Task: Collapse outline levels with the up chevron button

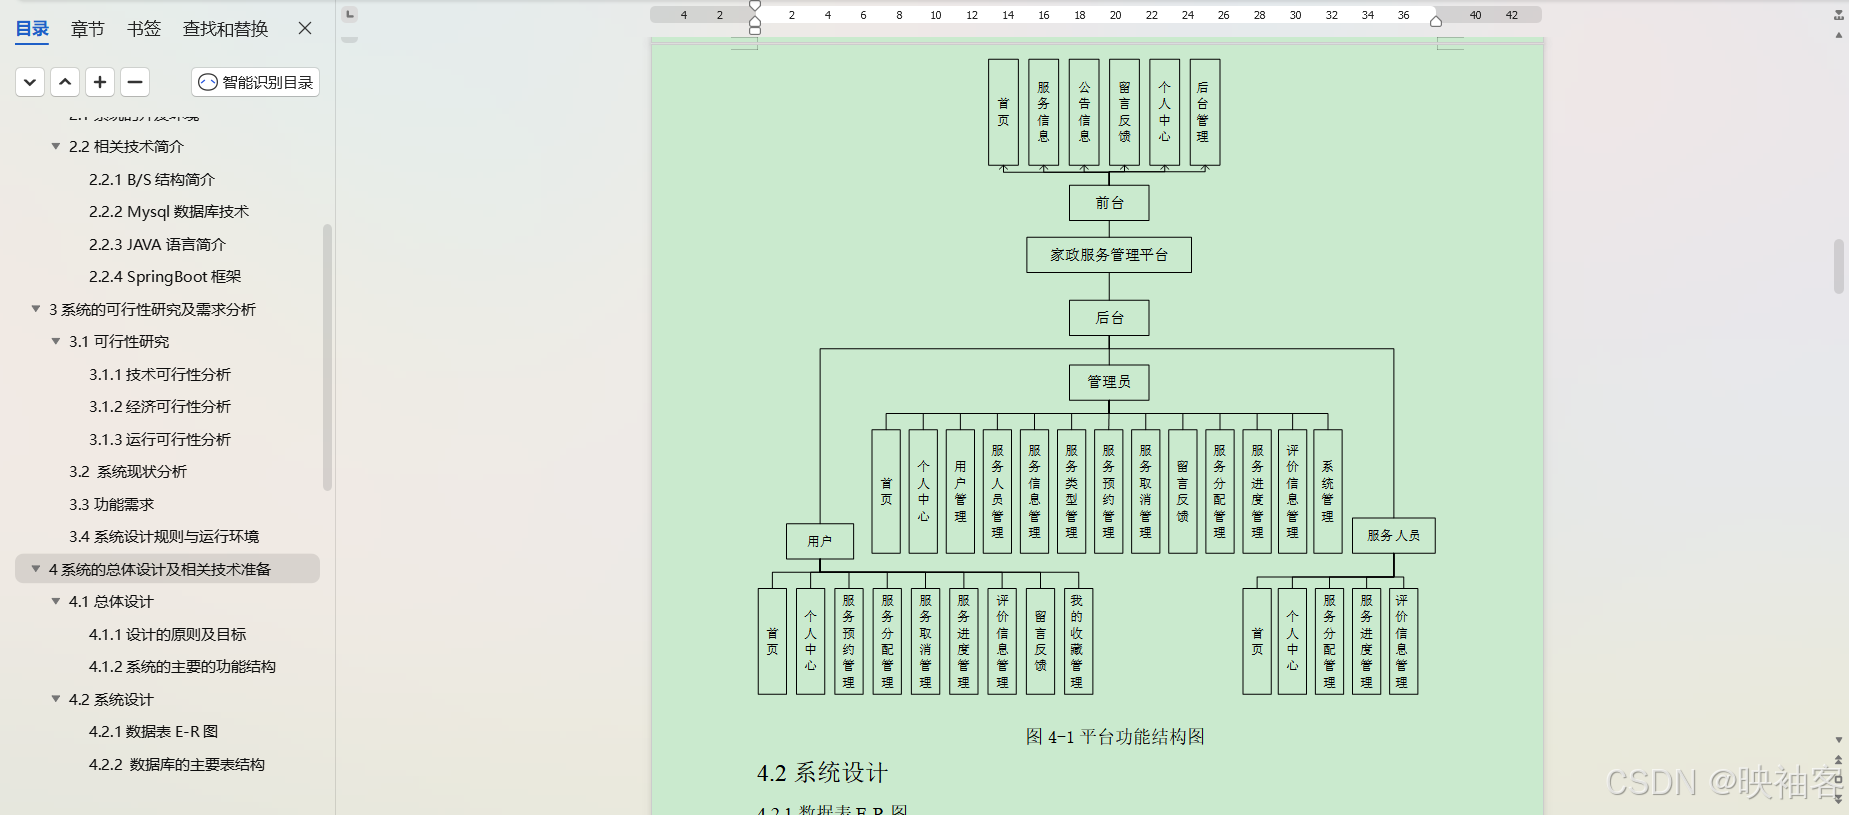Action: click(x=65, y=82)
